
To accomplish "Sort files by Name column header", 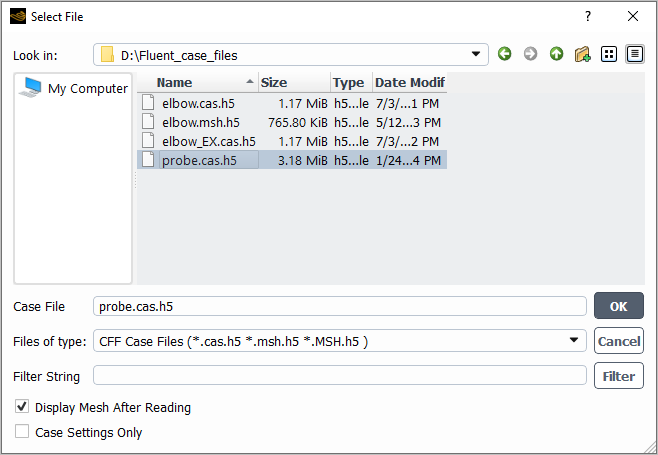I will click(198, 83).
